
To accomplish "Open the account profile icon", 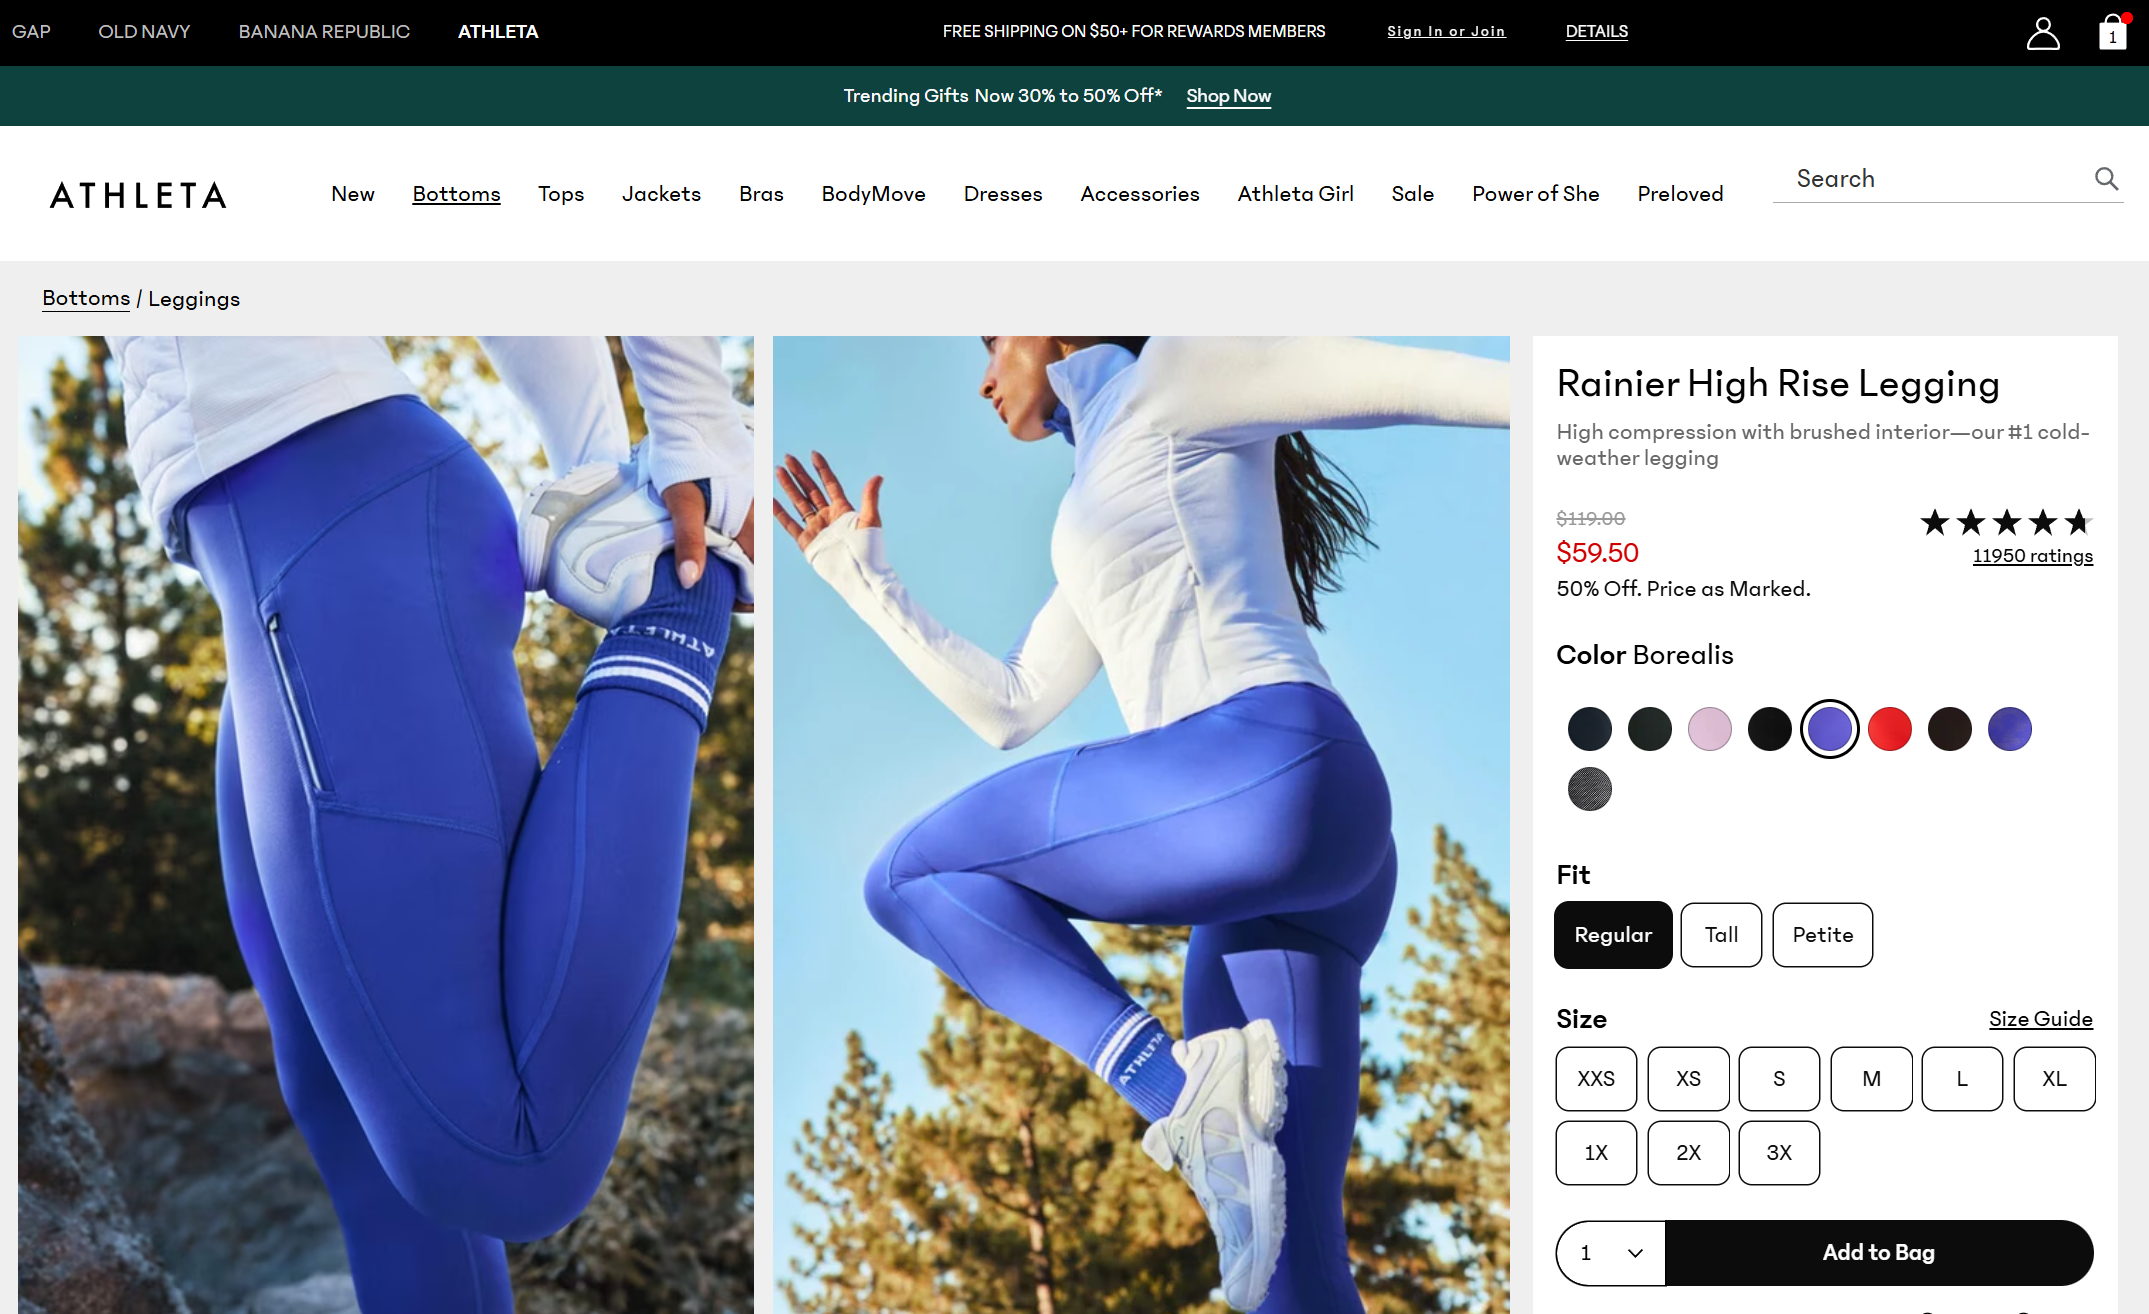I will (x=2042, y=33).
